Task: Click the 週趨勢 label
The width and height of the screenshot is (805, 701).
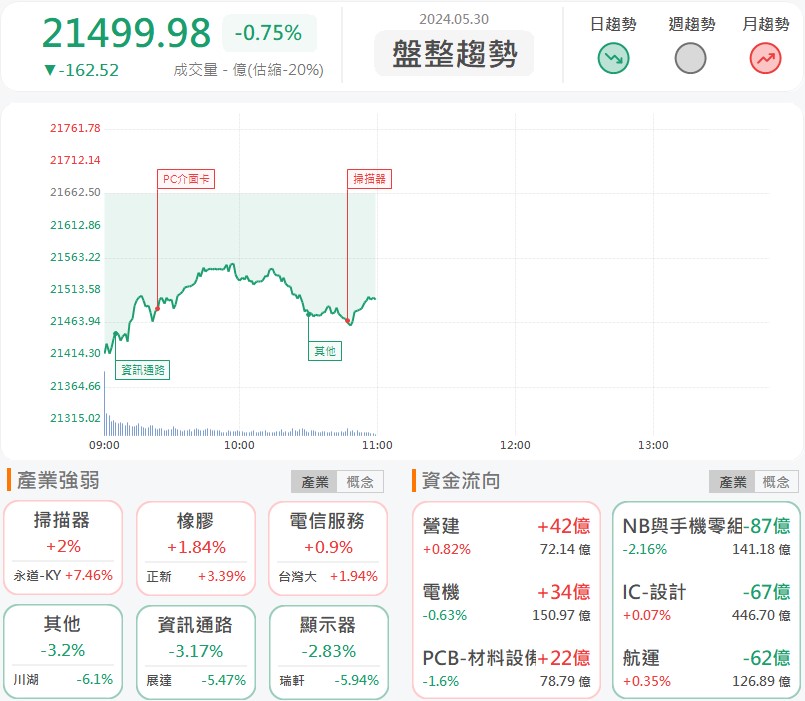Action: (x=692, y=24)
